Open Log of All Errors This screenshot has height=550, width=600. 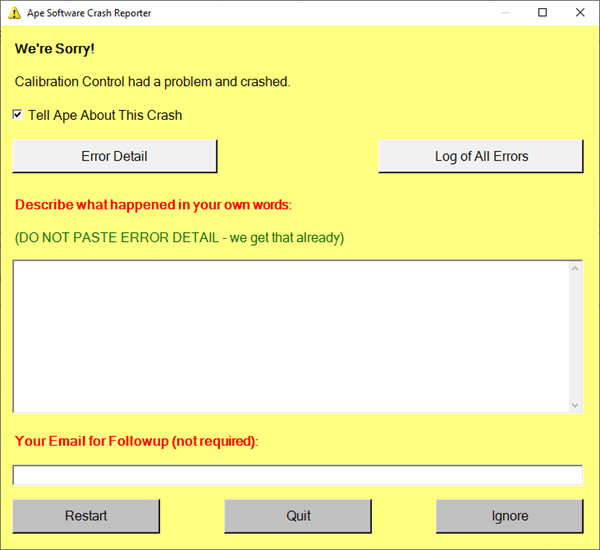[x=481, y=156]
